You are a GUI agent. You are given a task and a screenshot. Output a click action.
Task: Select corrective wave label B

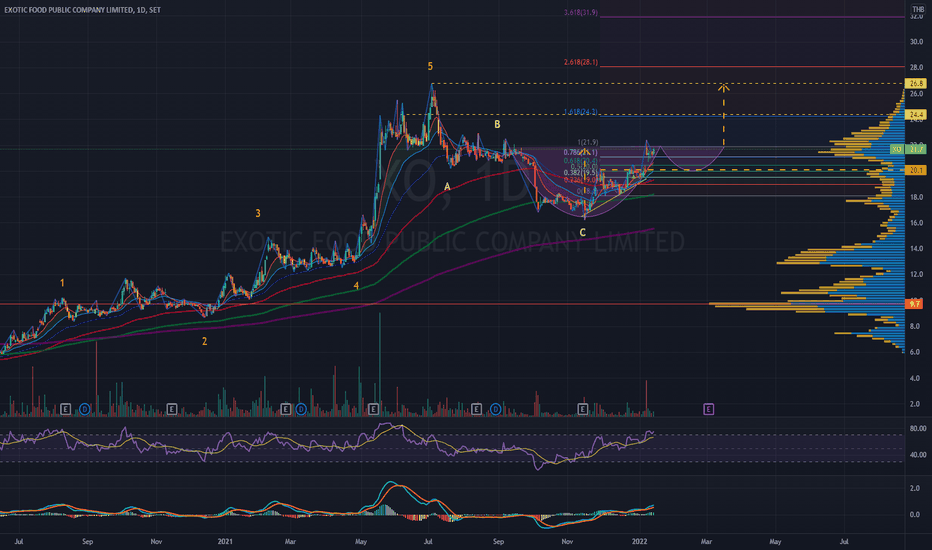point(497,124)
